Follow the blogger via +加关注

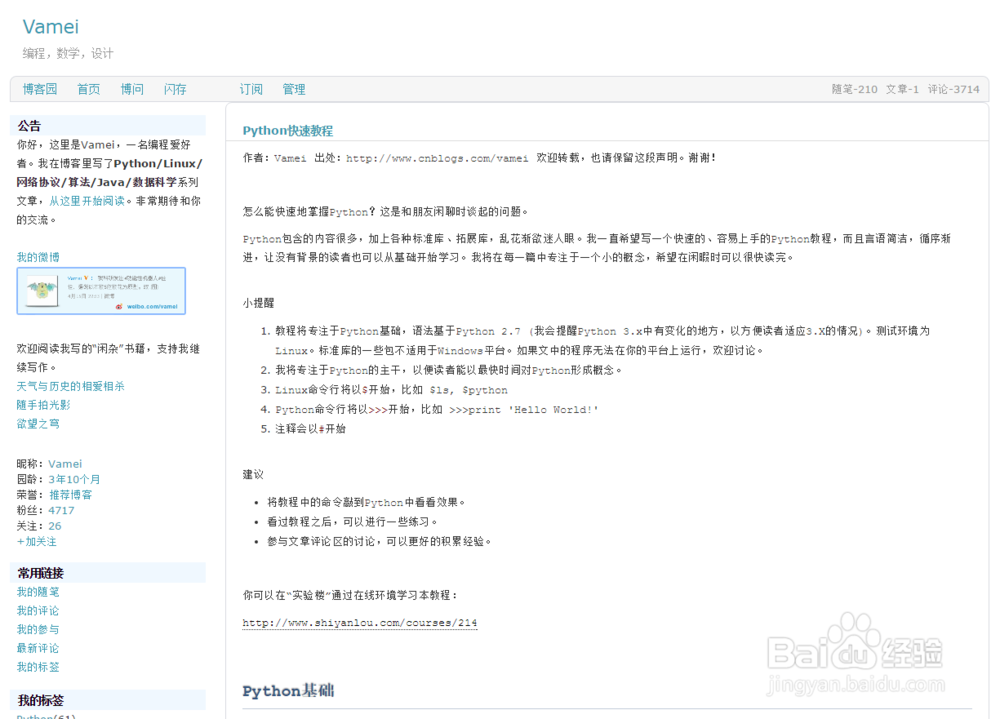[37, 541]
